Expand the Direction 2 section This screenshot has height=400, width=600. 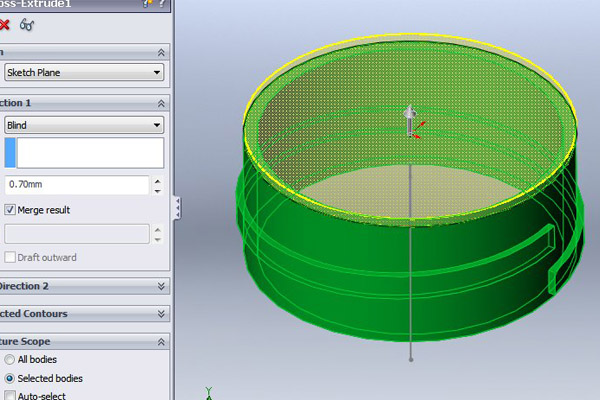(161, 286)
